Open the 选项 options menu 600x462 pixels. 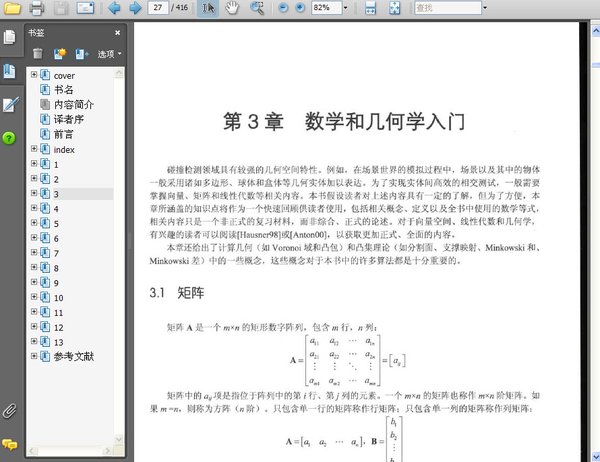coord(109,54)
